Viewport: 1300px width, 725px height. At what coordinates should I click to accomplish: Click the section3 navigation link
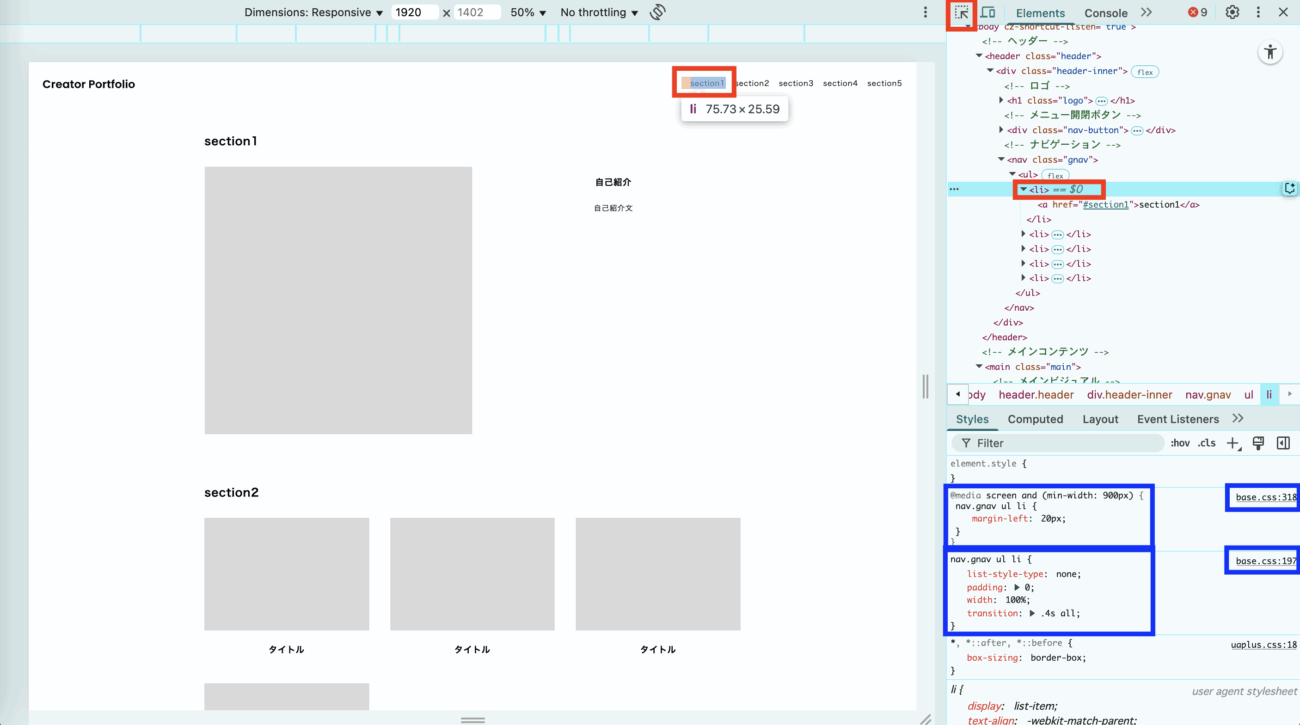796,84
